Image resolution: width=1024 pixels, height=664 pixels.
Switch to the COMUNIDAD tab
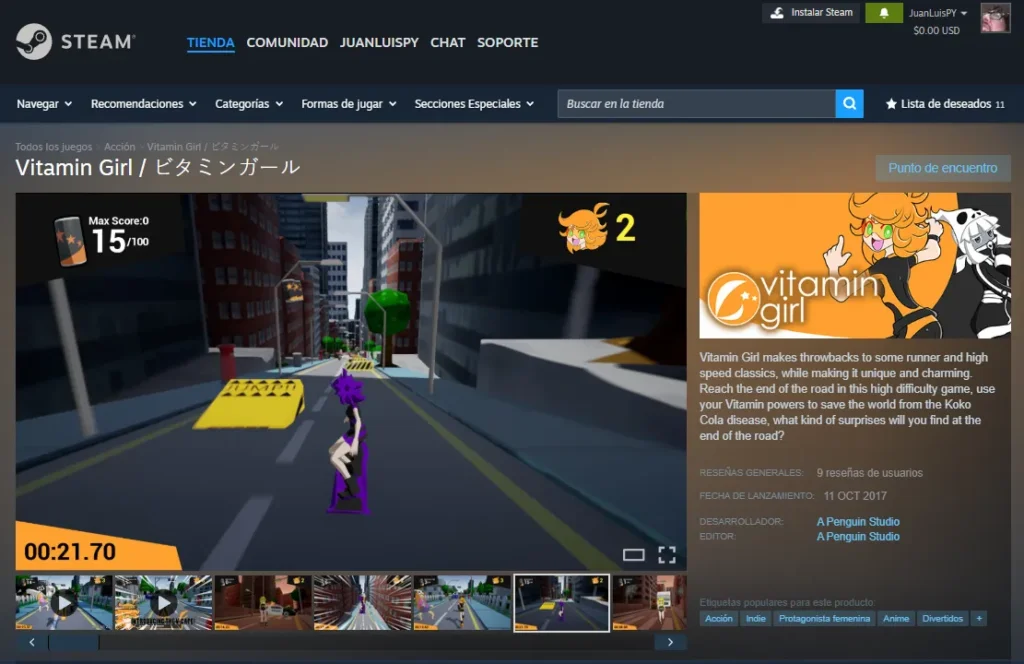[x=287, y=43]
